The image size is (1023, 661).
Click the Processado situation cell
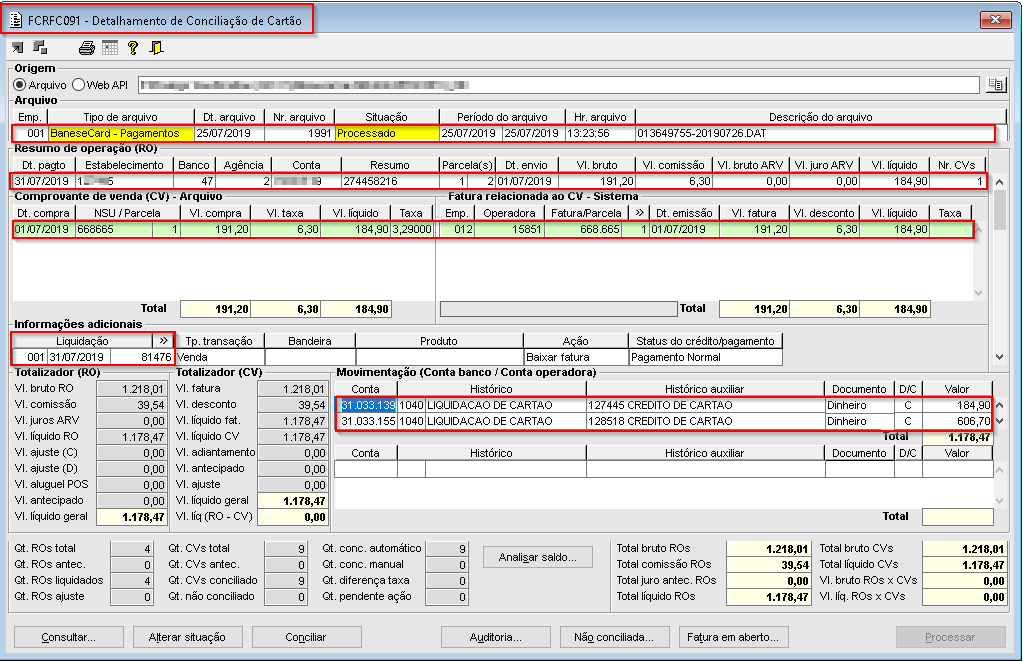[387, 133]
